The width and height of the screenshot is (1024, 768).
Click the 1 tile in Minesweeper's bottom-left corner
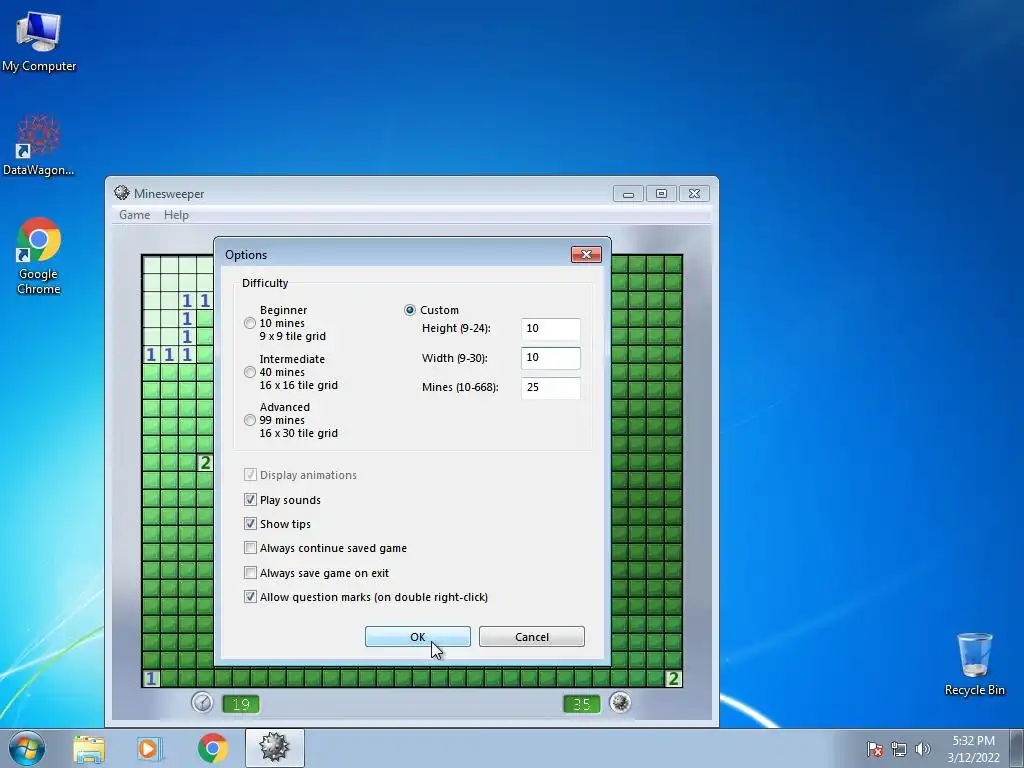151,679
